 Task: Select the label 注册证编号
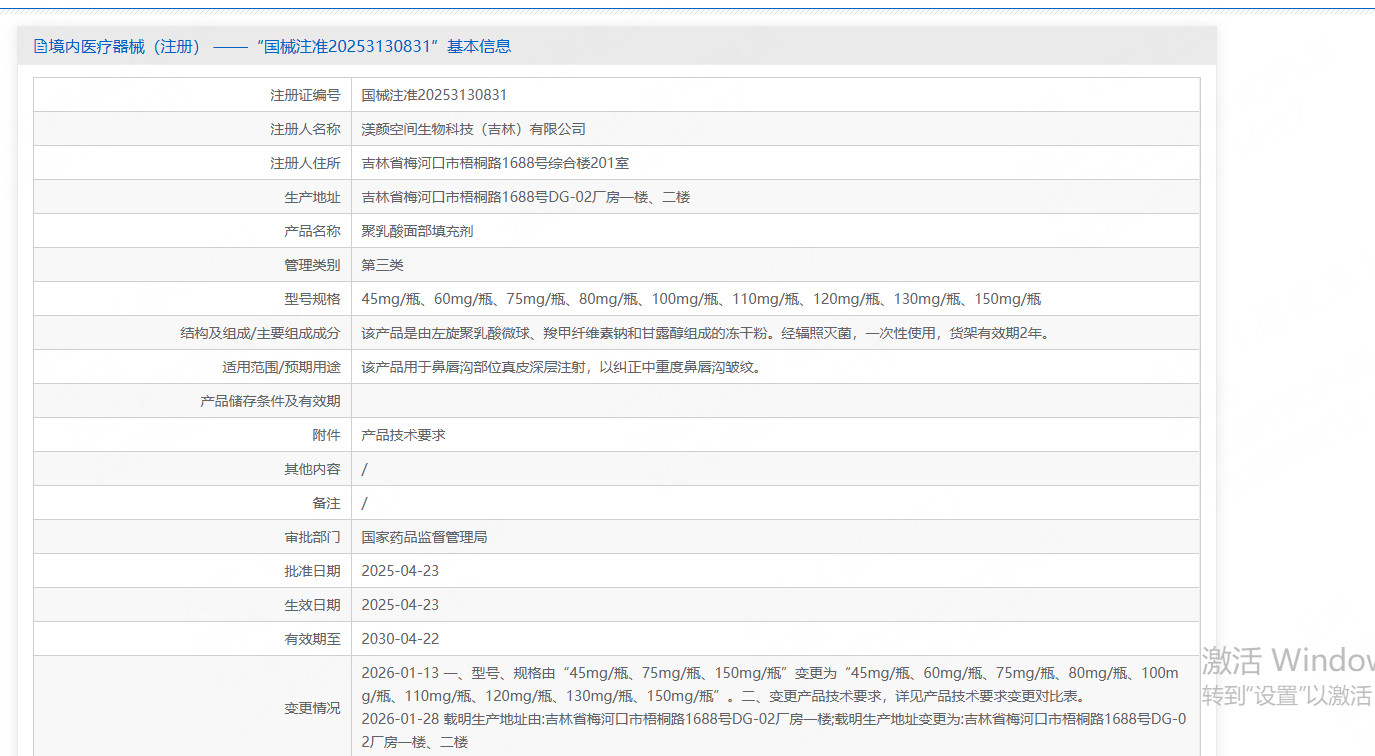305,95
